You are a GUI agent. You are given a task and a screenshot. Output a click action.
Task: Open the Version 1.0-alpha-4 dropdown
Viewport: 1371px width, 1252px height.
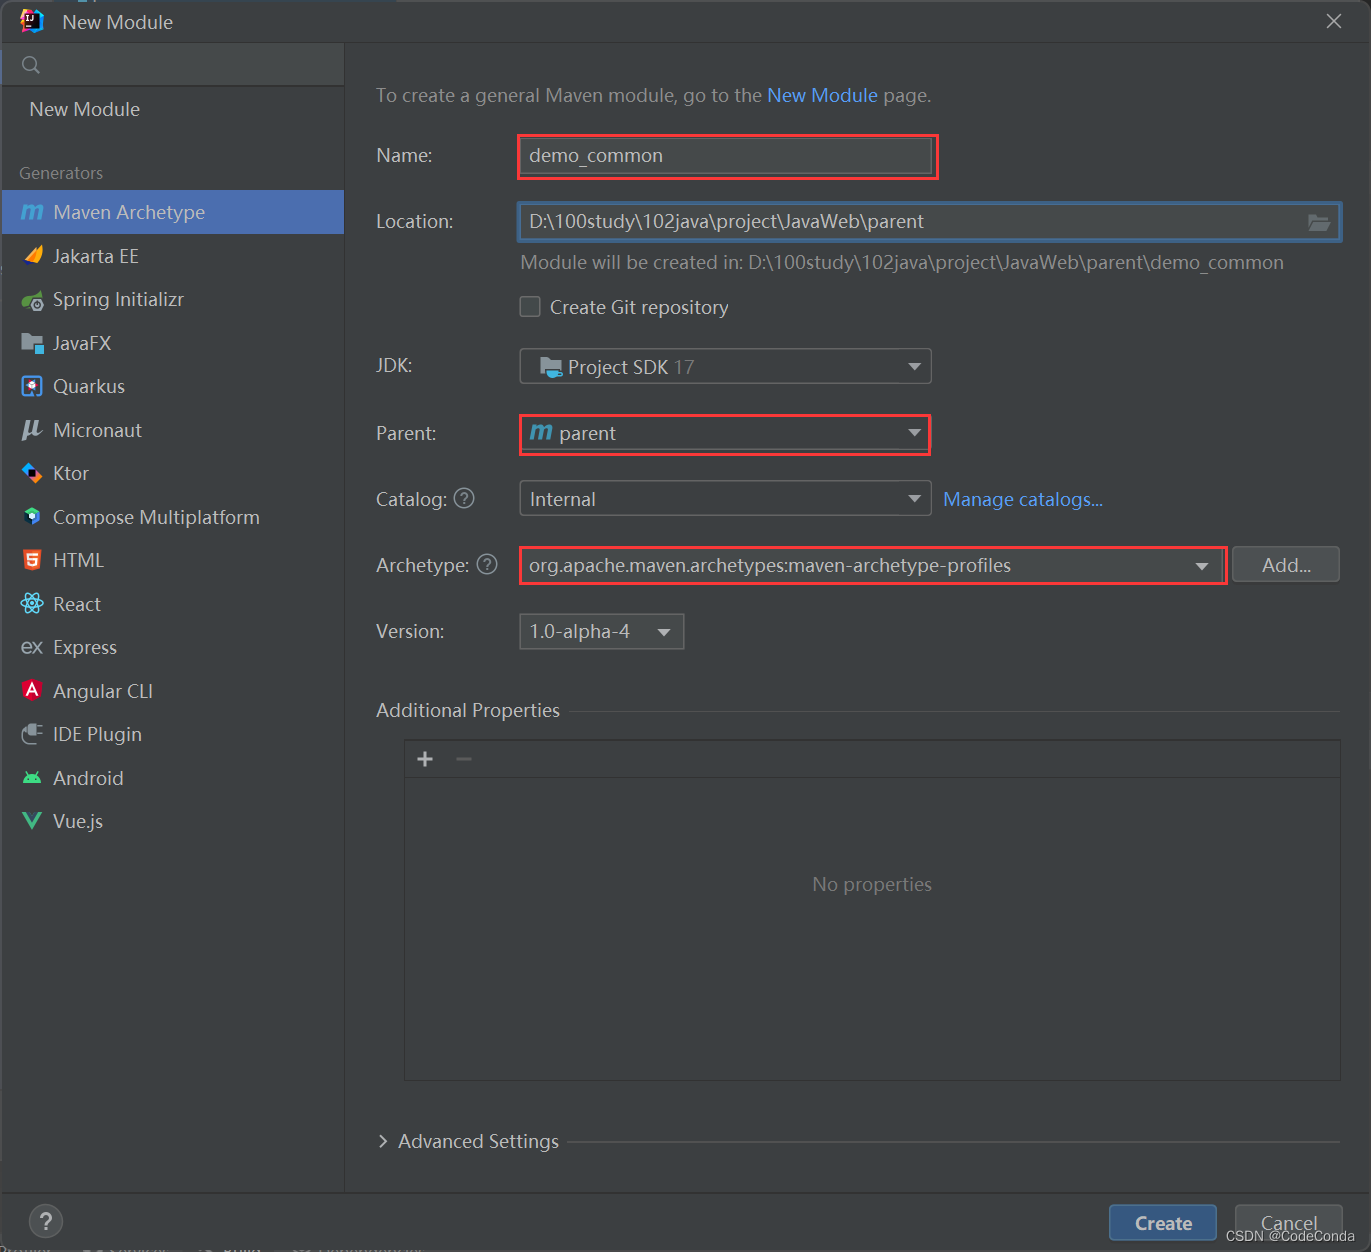click(602, 631)
